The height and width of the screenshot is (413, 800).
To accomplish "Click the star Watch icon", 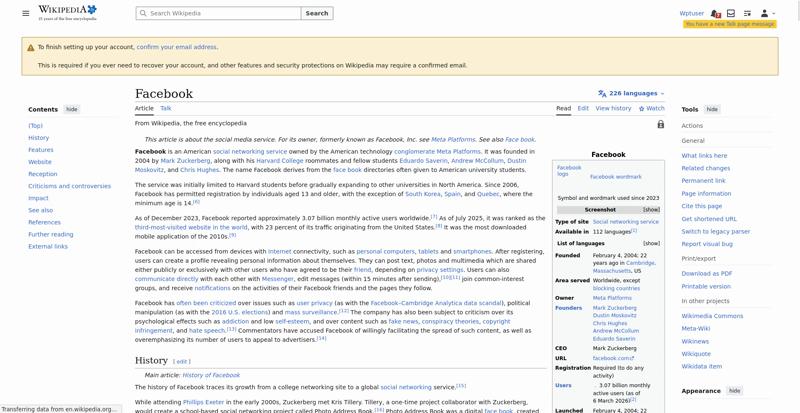I will point(641,109).
